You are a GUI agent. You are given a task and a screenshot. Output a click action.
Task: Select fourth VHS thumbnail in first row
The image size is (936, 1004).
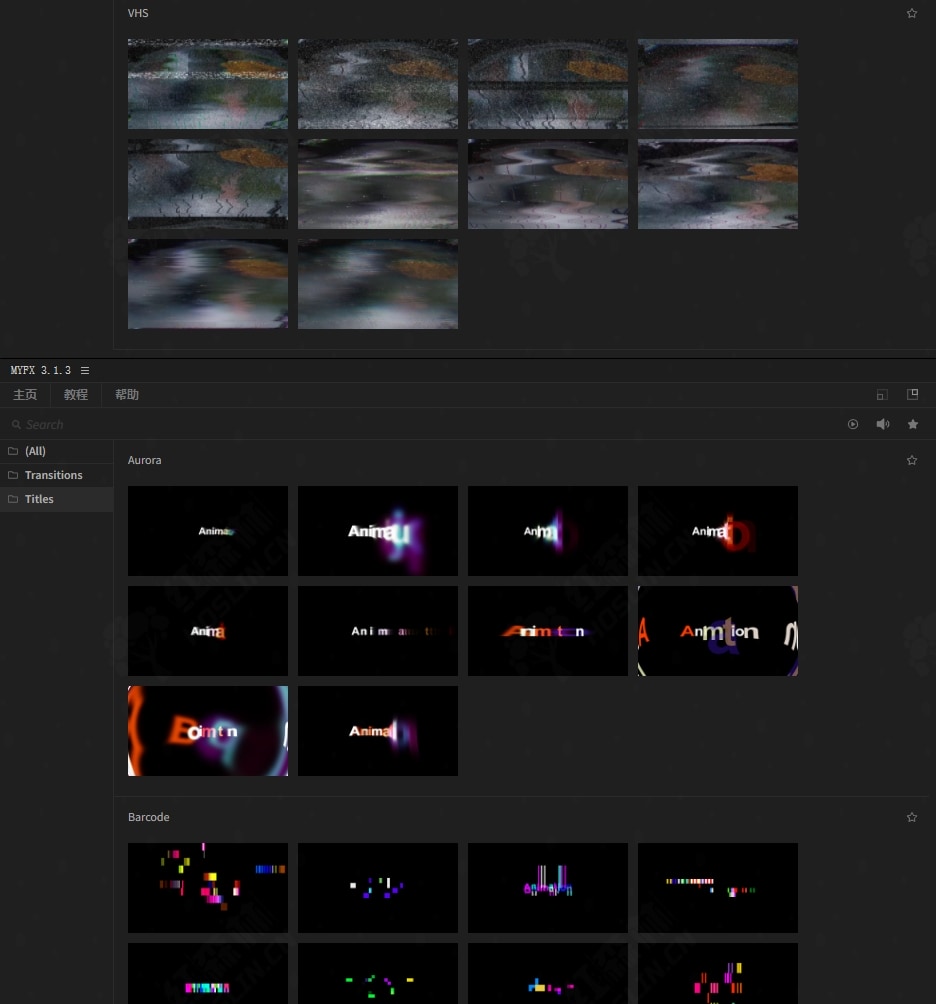(x=718, y=84)
